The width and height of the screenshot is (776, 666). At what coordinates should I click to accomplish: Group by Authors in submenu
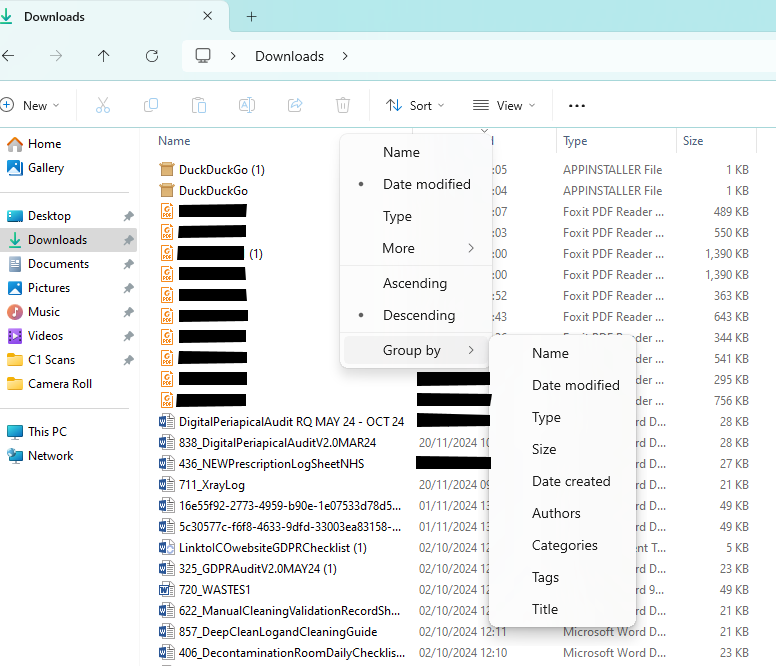click(x=562, y=513)
